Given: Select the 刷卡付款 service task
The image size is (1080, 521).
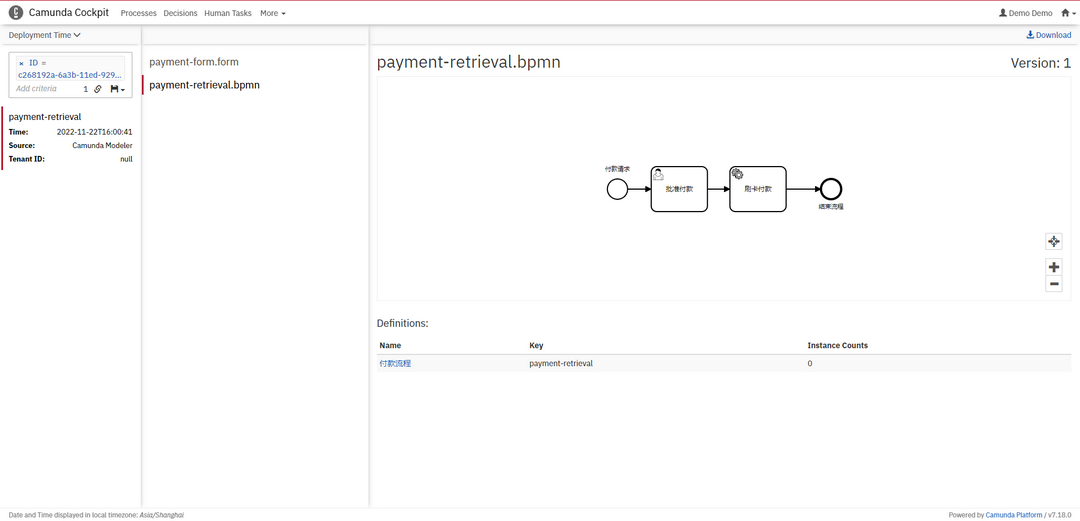Looking at the screenshot, I should pyautogui.click(x=758, y=189).
